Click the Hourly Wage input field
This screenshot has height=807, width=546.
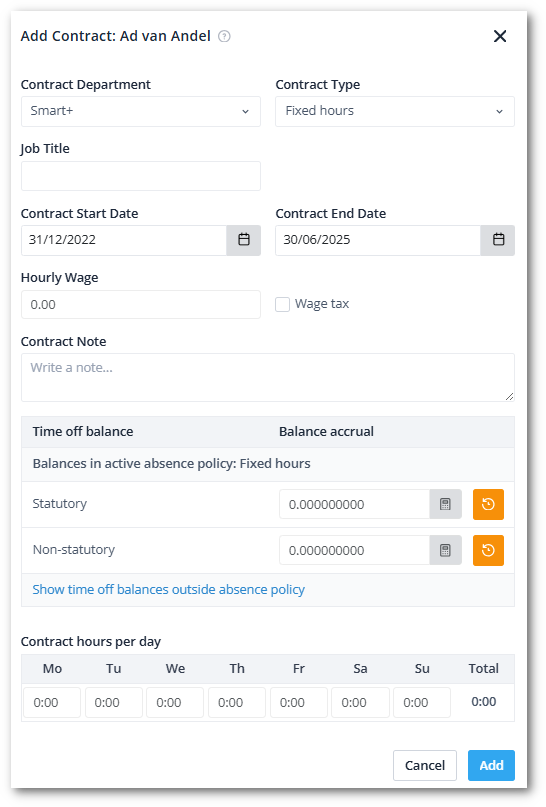pyautogui.click(x=141, y=305)
